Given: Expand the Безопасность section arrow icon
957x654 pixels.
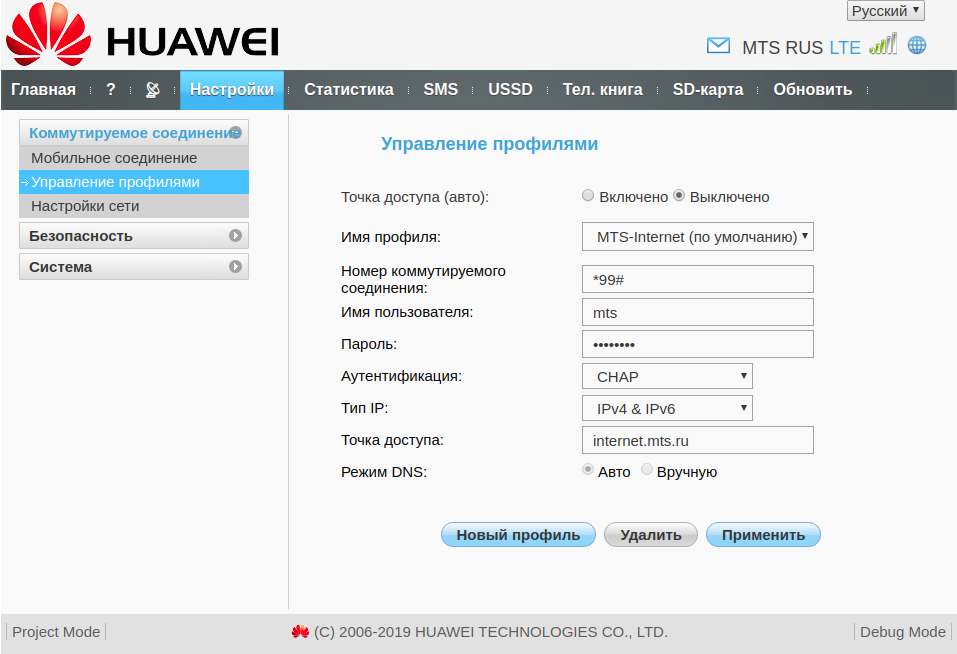Looking at the screenshot, I should pos(235,235).
